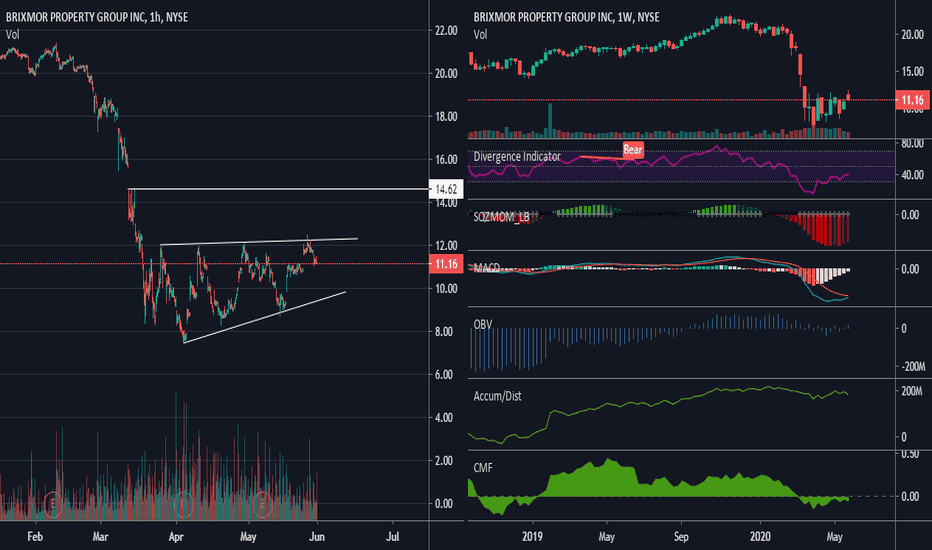932x550 pixels.
Task: Click the 11.16 price label on 1h chart
Action: pos(446,264)
